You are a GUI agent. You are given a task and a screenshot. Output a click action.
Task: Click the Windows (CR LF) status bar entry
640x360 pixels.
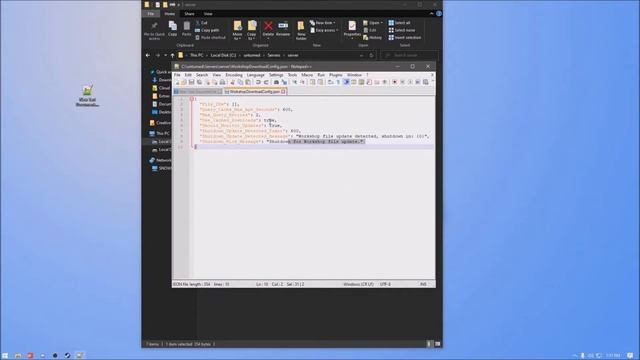(358, 284)
